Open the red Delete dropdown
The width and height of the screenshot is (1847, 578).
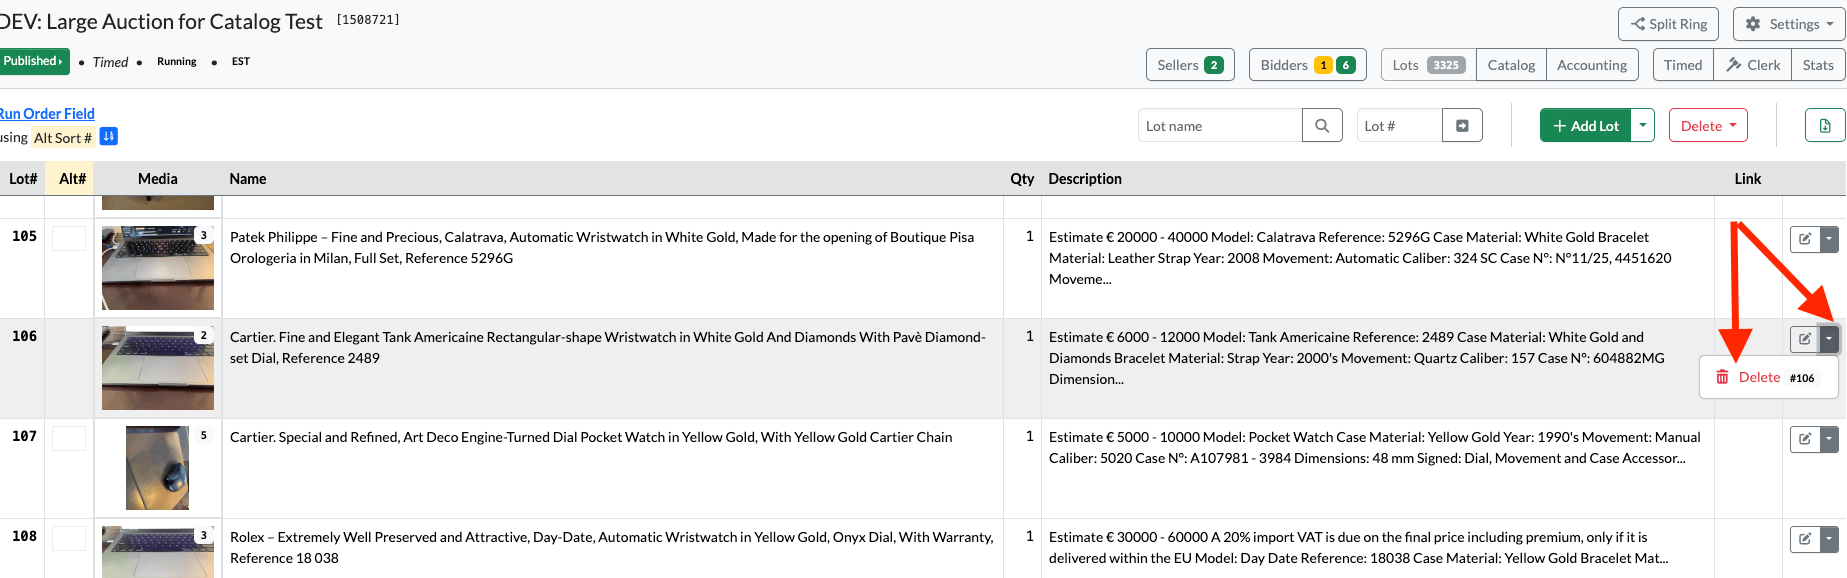point(1708,126)
